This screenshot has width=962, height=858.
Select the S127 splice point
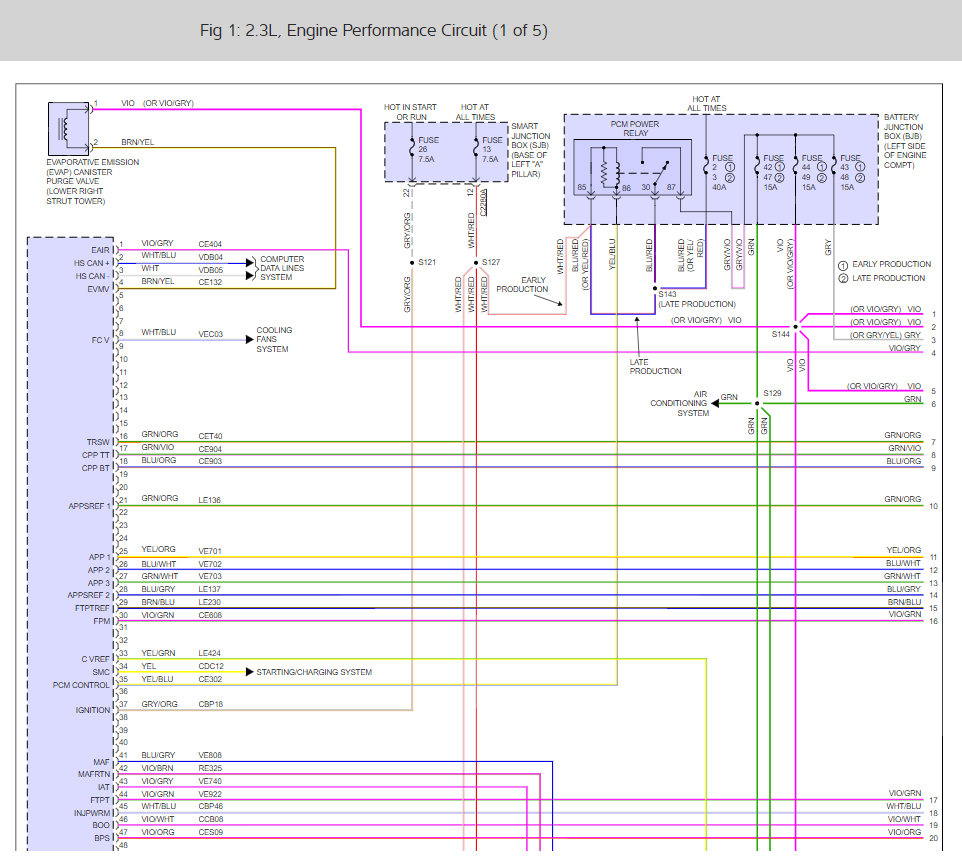(x=476, y=263)
